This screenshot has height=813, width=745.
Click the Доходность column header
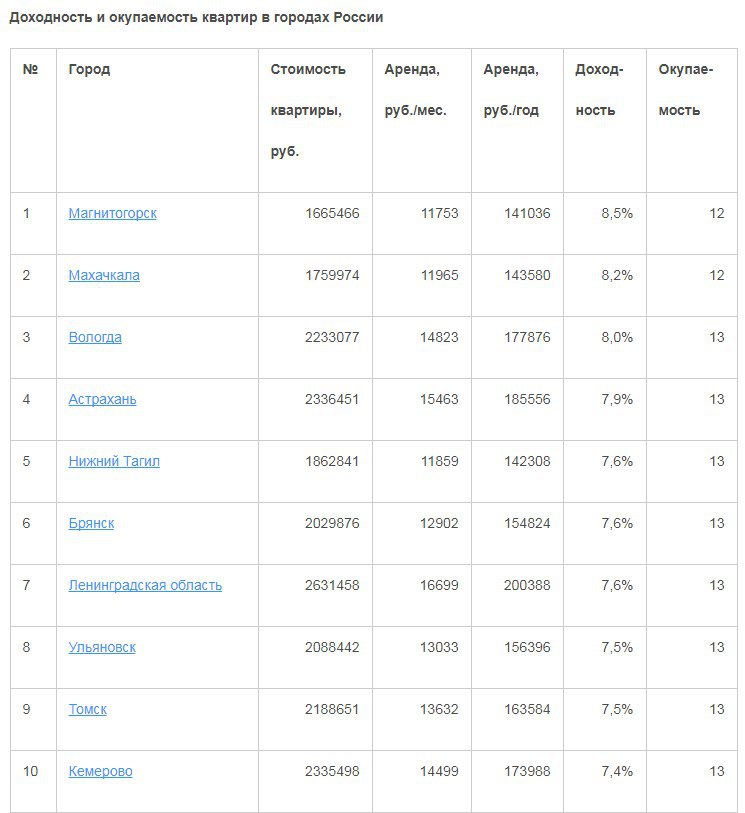[x=599, y=90]
